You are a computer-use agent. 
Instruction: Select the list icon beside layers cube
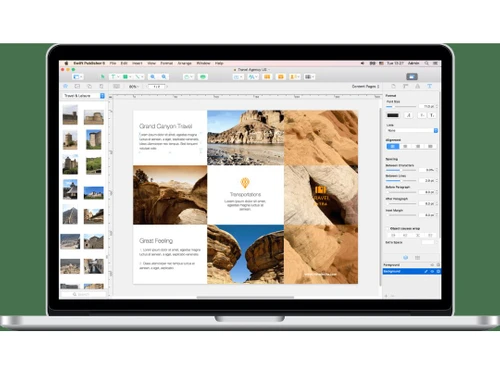tap(417, 258)
